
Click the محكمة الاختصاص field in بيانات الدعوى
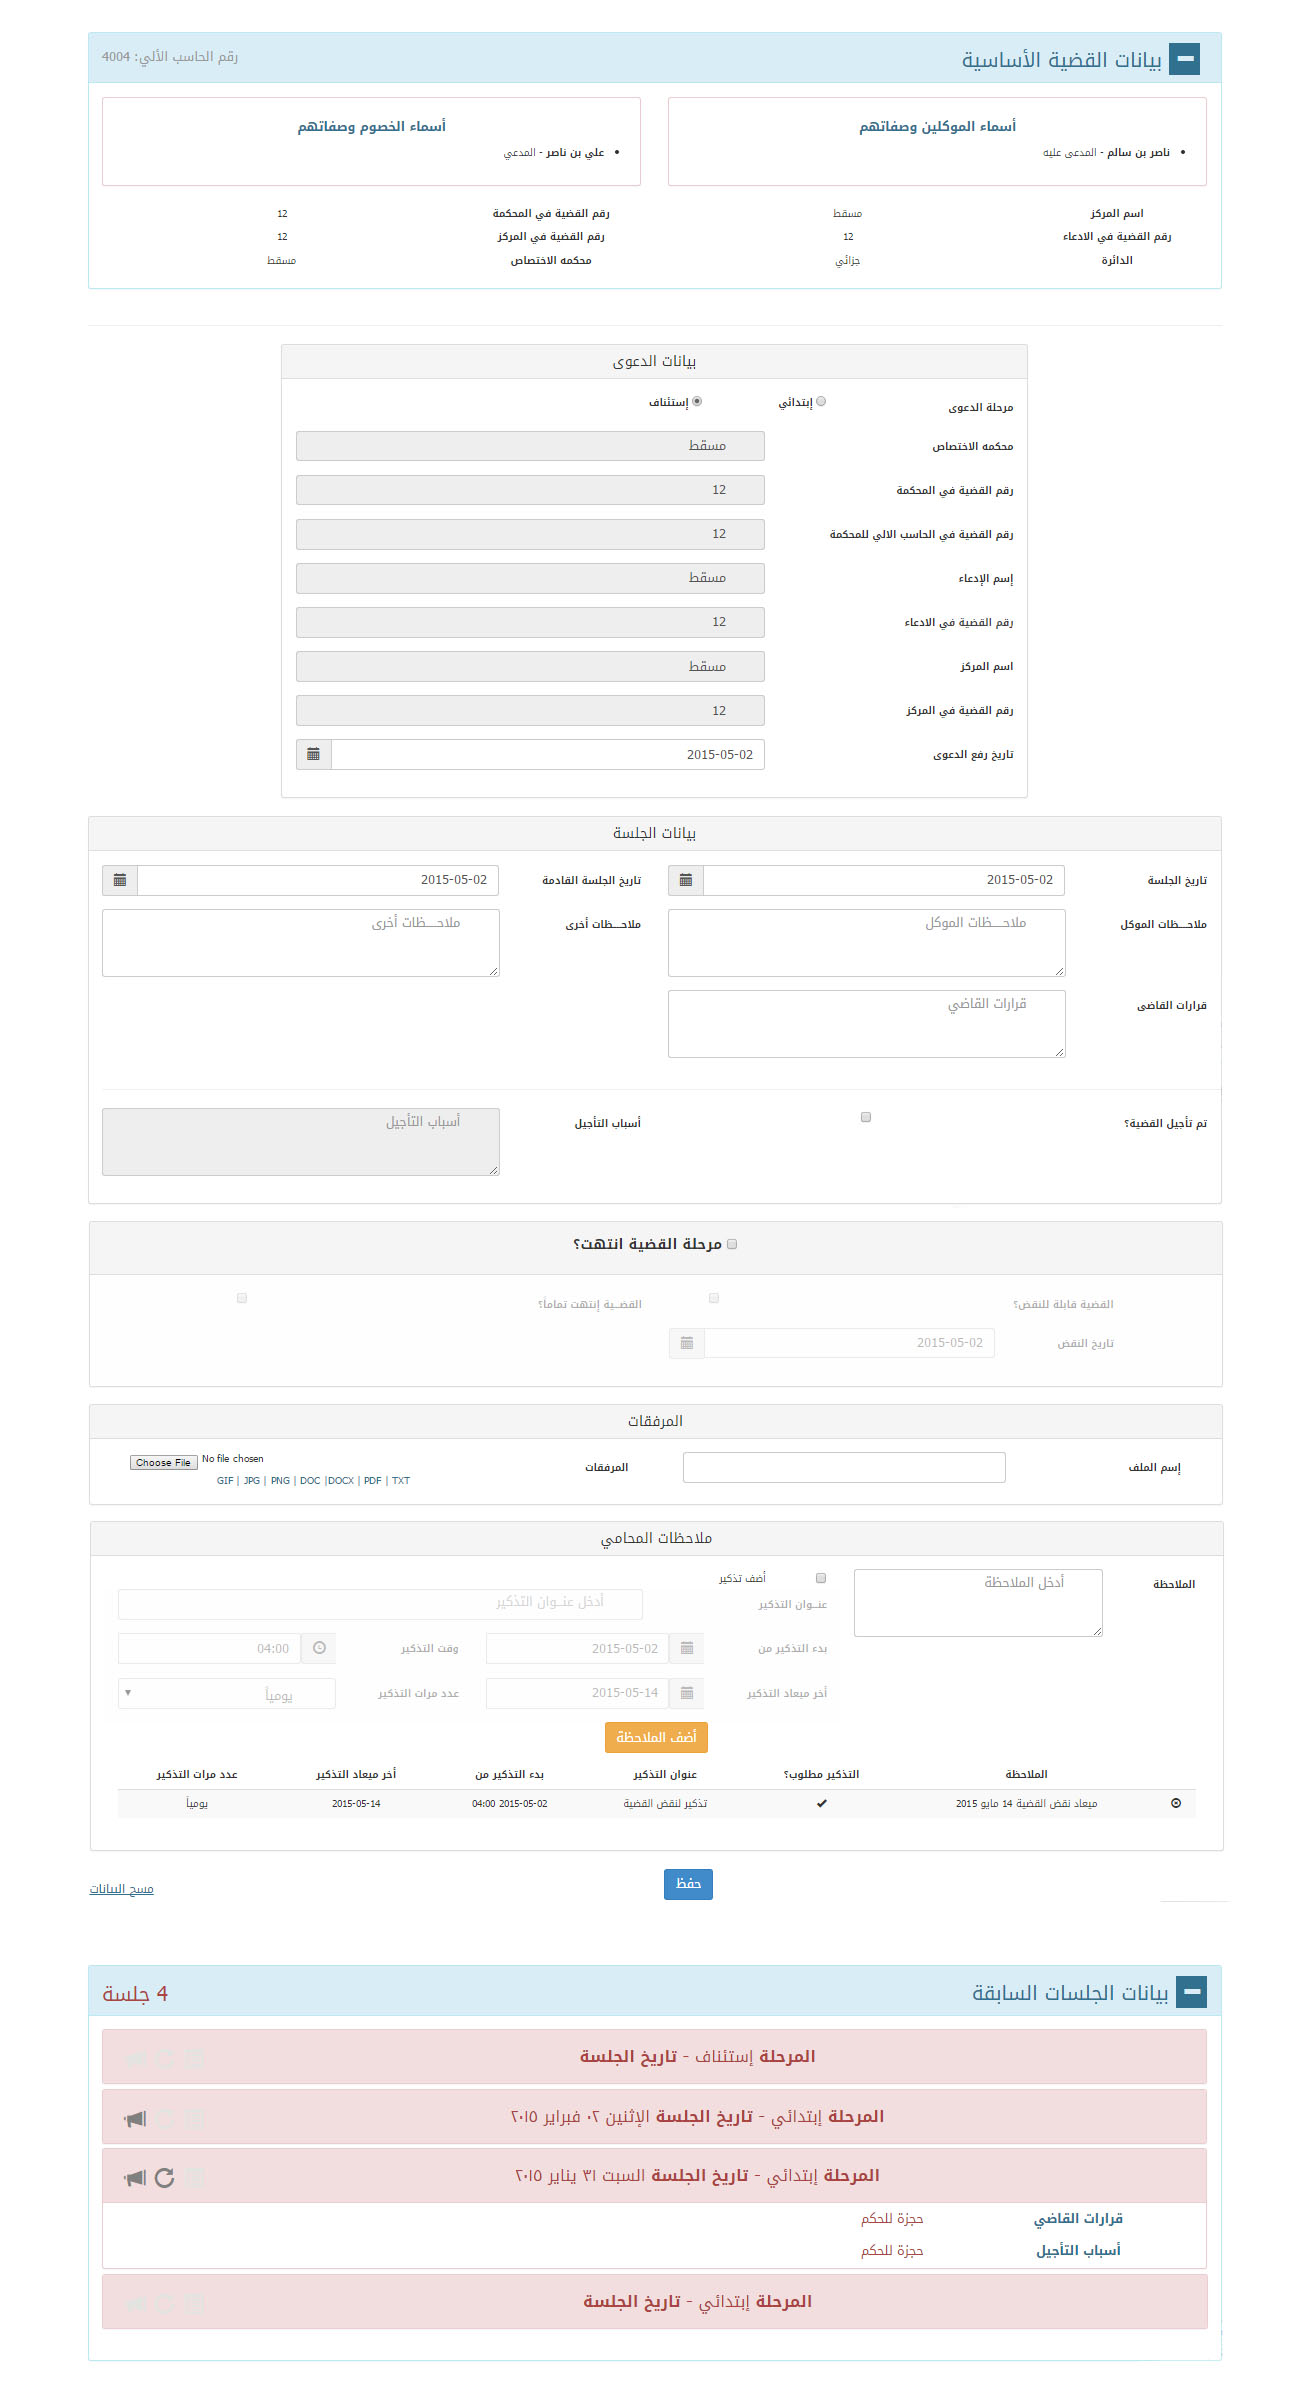coord(530,446)
